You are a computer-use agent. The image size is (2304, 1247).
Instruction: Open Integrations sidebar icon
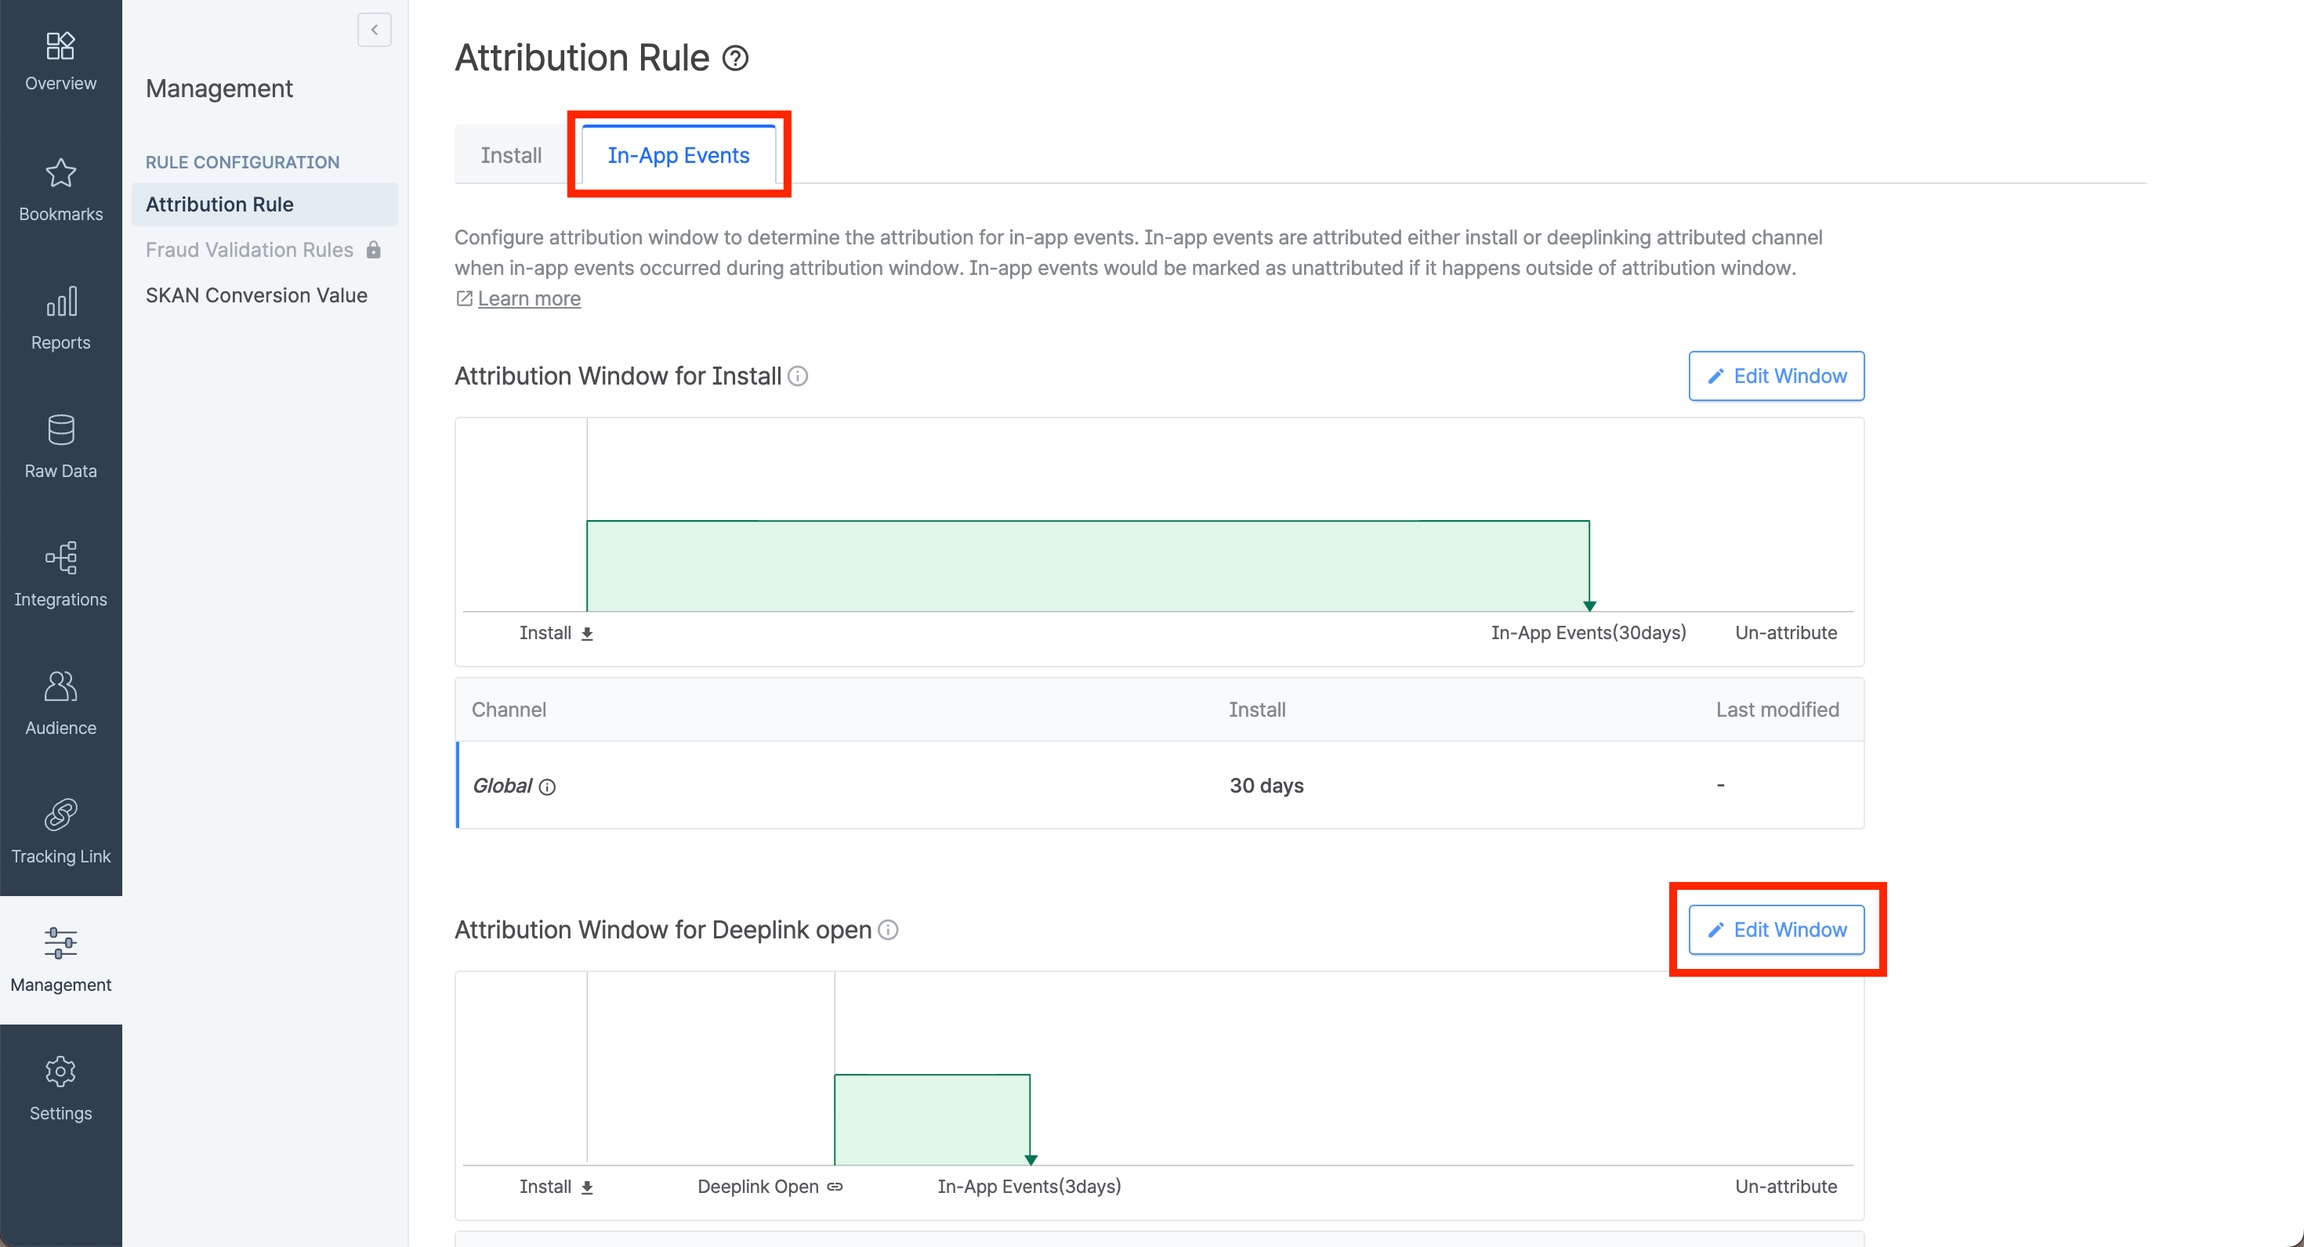(60, 559)
